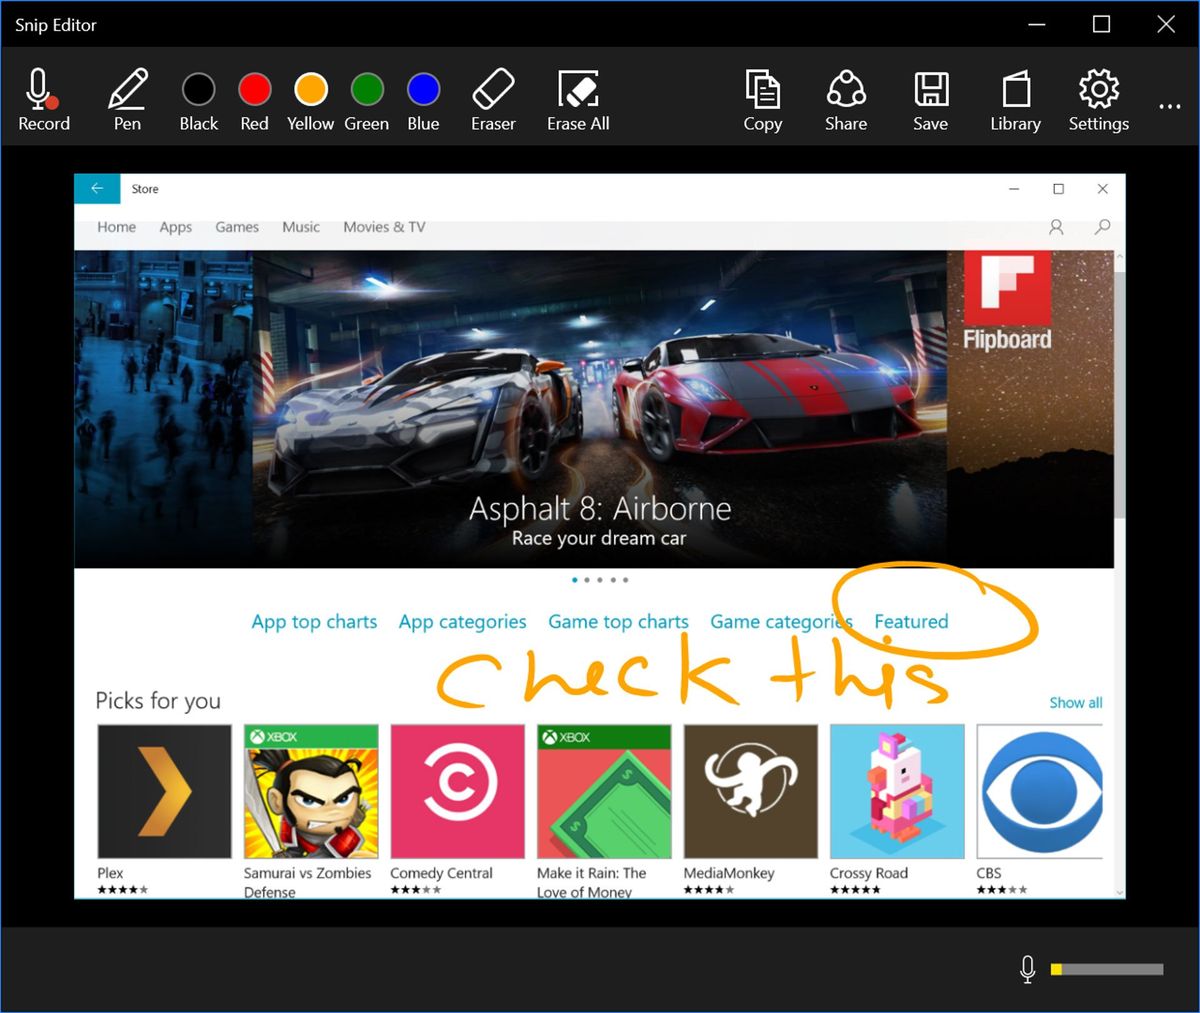1200x1013 pixels.
Task: Share the annotated snip
Action: [845, 97]
